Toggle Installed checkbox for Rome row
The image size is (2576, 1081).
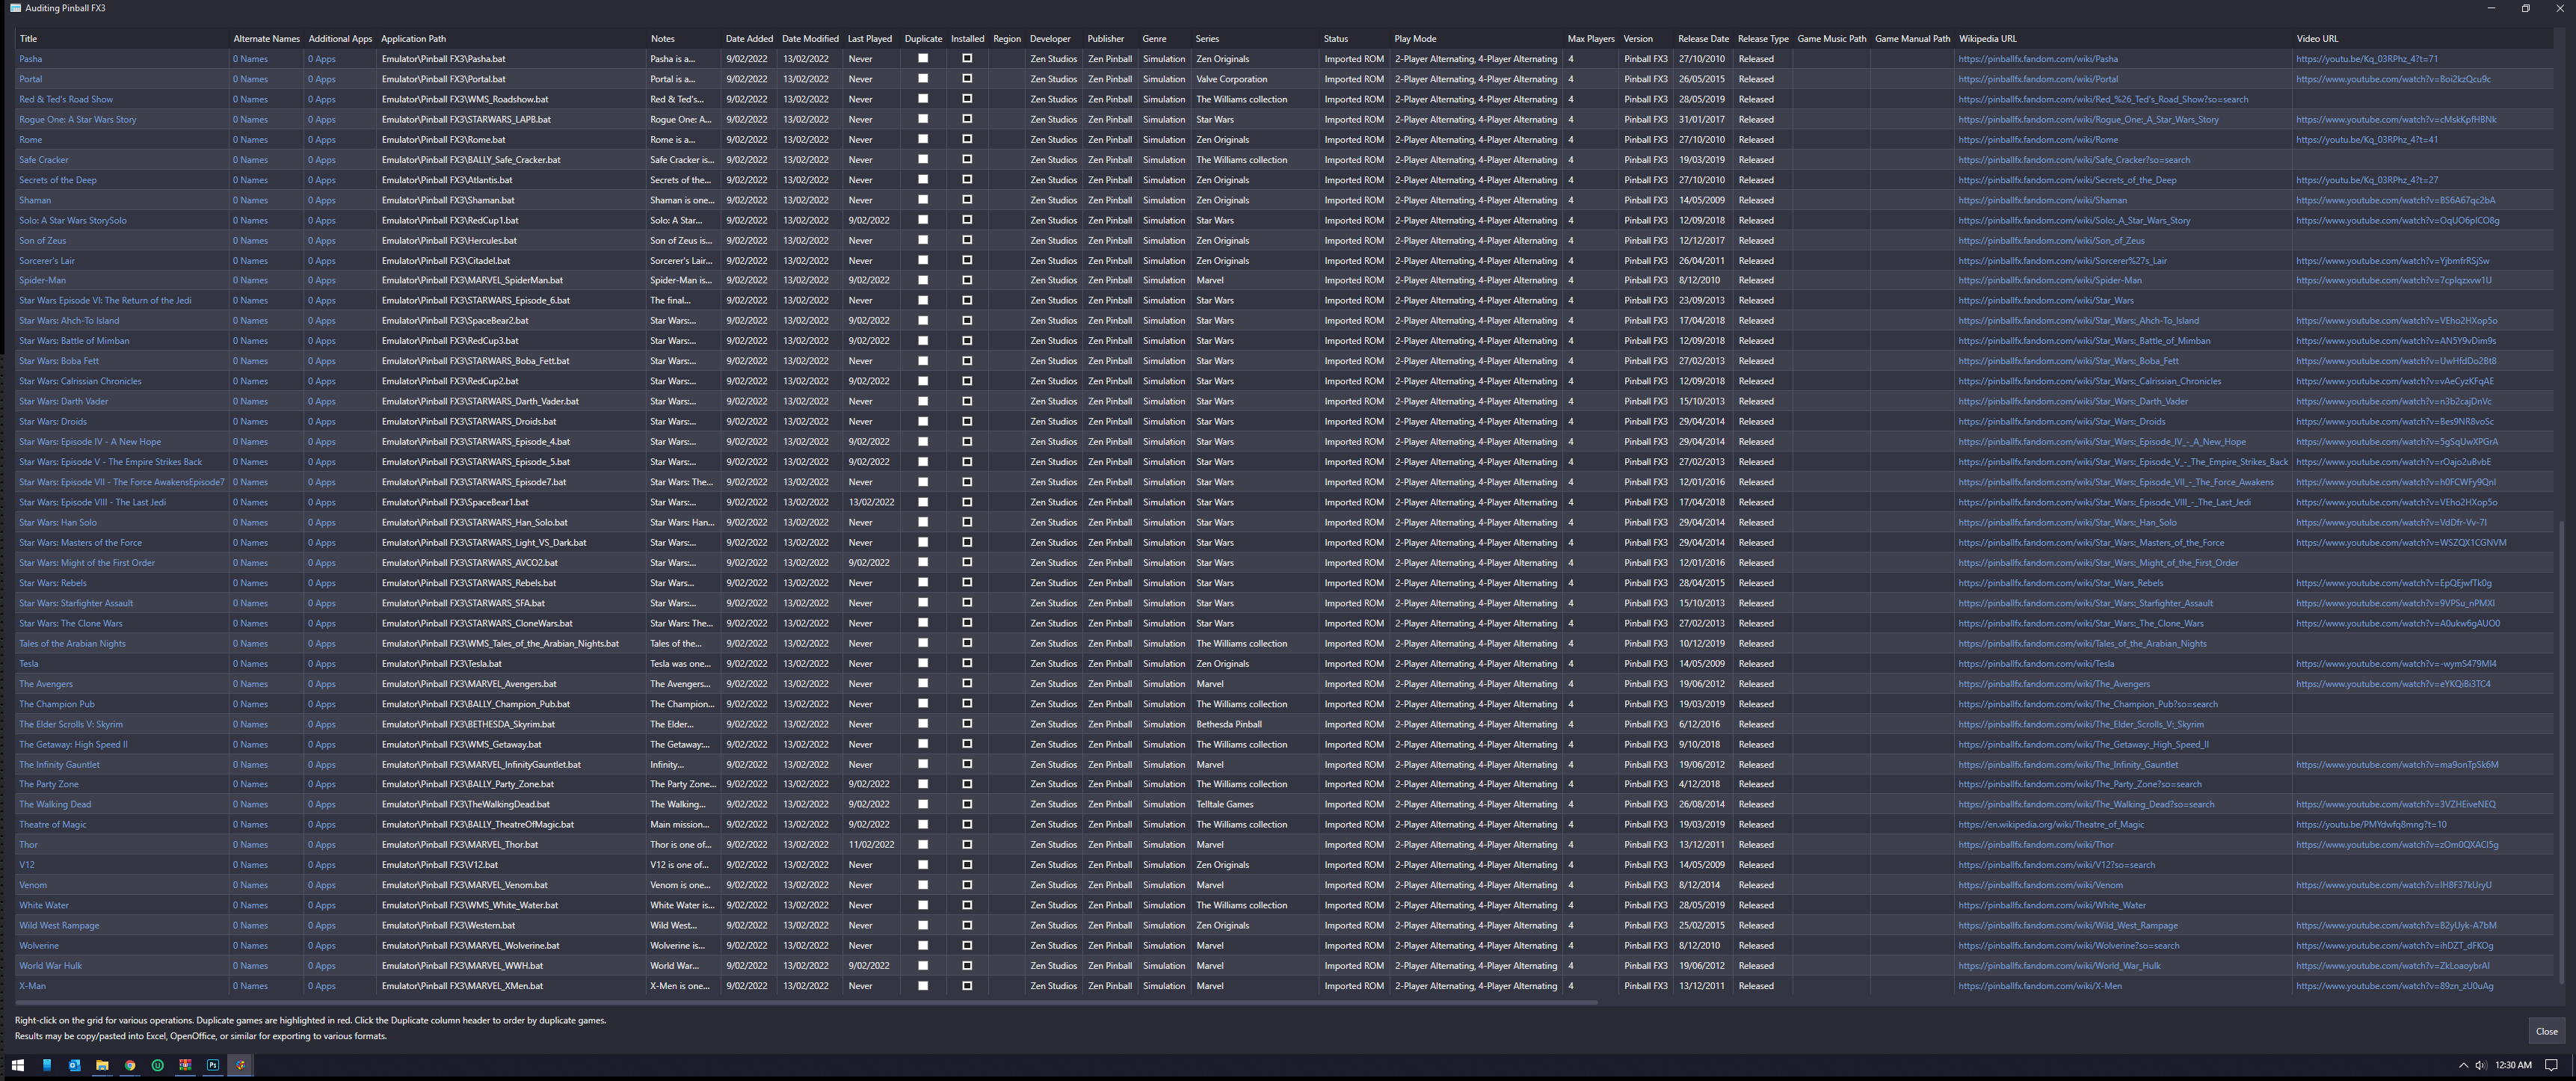[967, 139]
